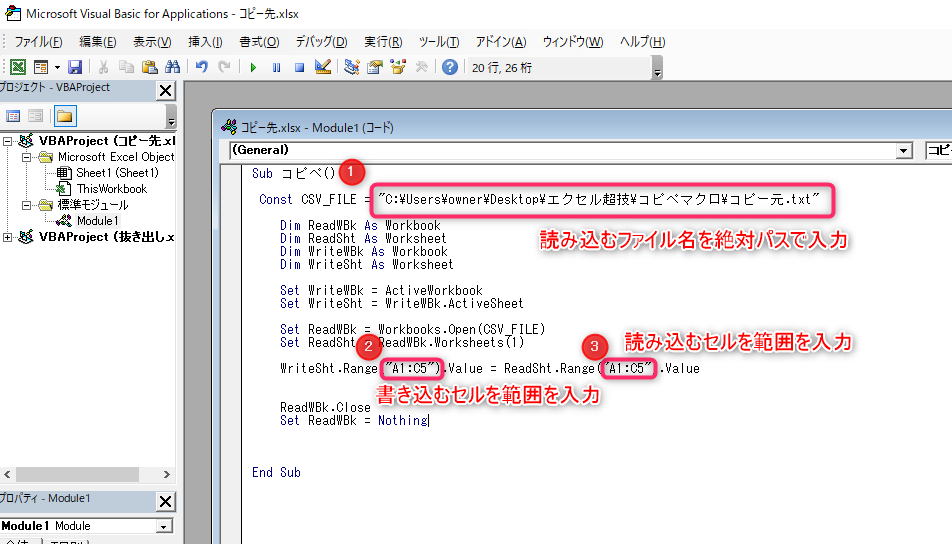952x544 pixels.
Task: Select the VBAProject (抜き出し.x row
Action: coord(107,237)
